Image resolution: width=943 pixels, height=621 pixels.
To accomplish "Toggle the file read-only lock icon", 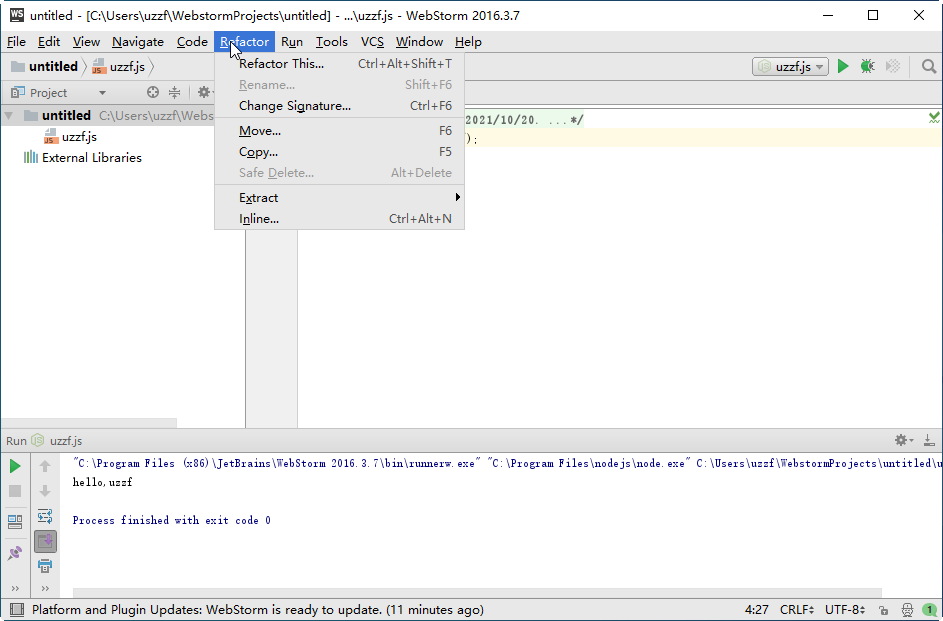I will (x=883, y=610).
